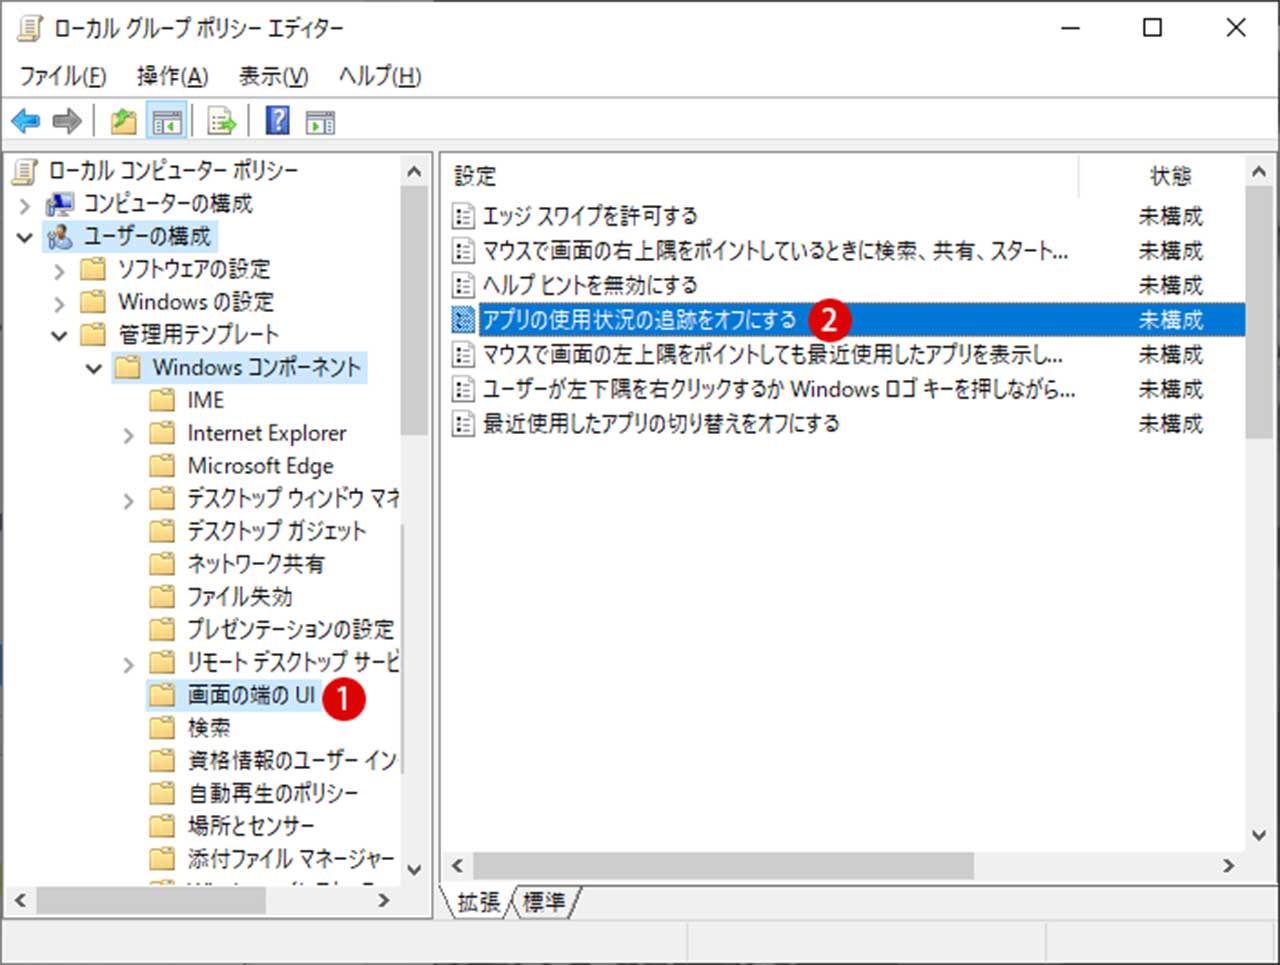Select 自動再生のポリシー tree item

[273, 793]
